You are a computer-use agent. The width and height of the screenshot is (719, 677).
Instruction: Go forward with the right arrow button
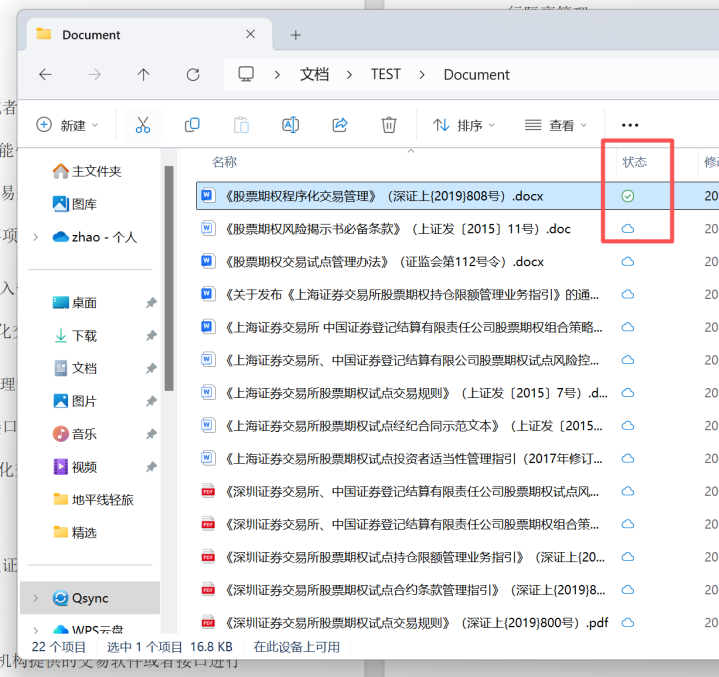coord(94,74)
